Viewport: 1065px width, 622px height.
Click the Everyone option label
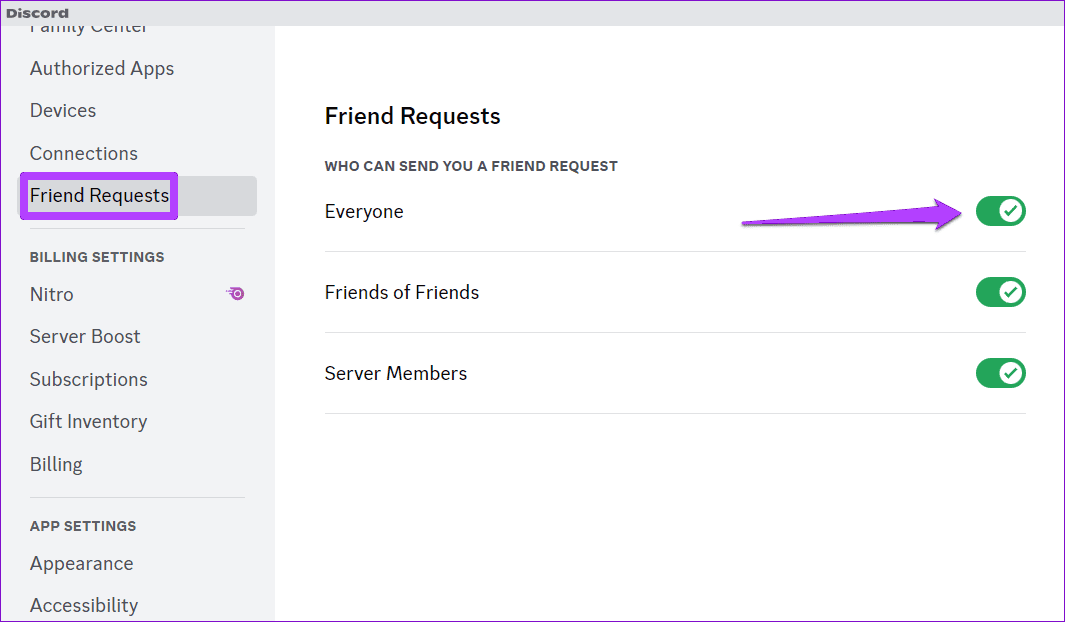click(363, 211)
